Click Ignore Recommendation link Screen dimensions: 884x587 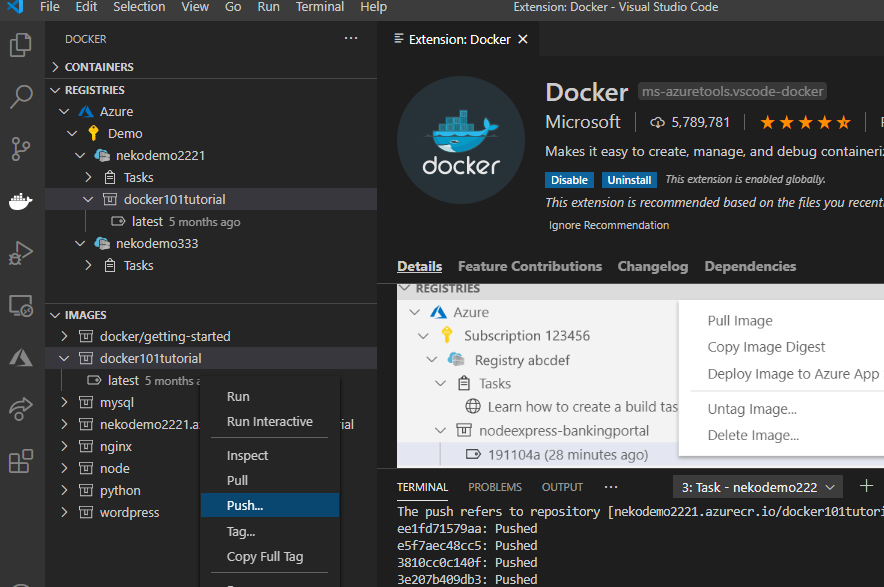pyautogui.click(x=609, y=225)
